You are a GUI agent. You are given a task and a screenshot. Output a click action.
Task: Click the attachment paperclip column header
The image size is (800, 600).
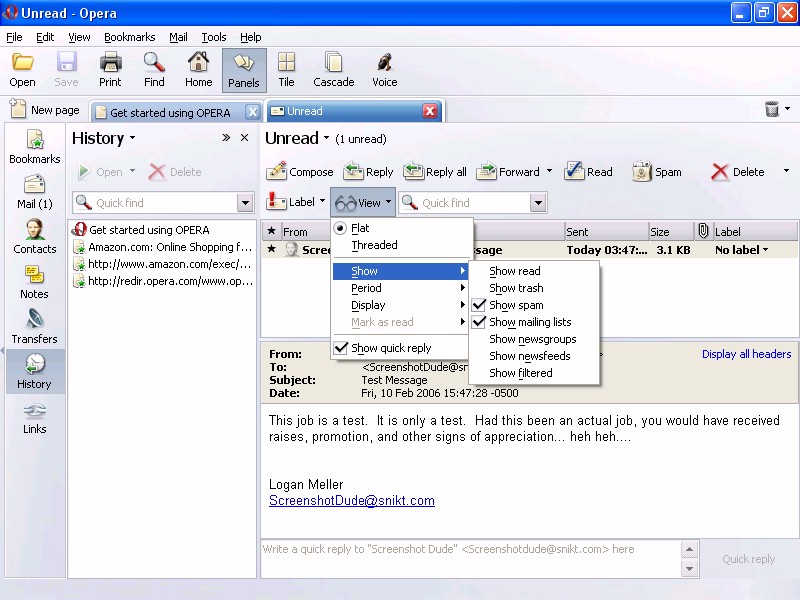pos(703,231)
